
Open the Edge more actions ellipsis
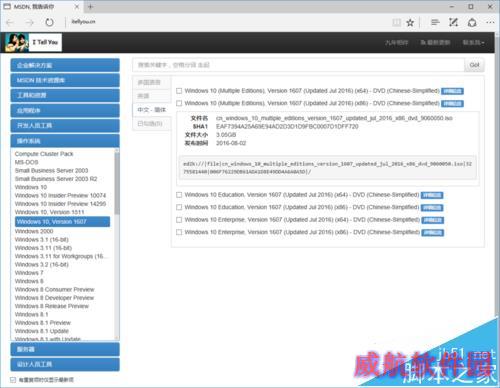[x=490, y=22]
